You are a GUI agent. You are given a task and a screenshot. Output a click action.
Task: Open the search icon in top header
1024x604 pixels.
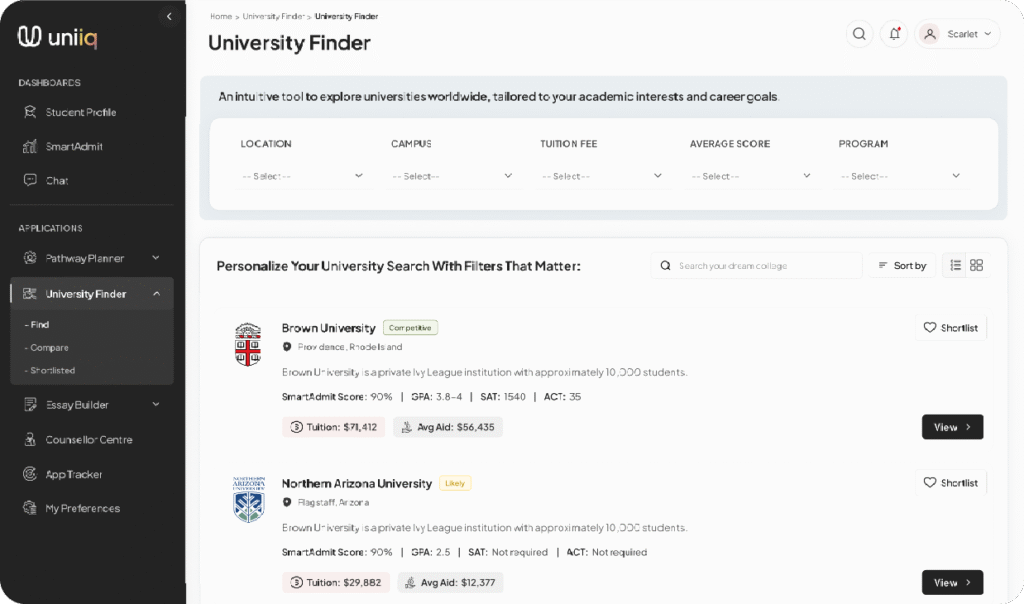pos(859,34)
